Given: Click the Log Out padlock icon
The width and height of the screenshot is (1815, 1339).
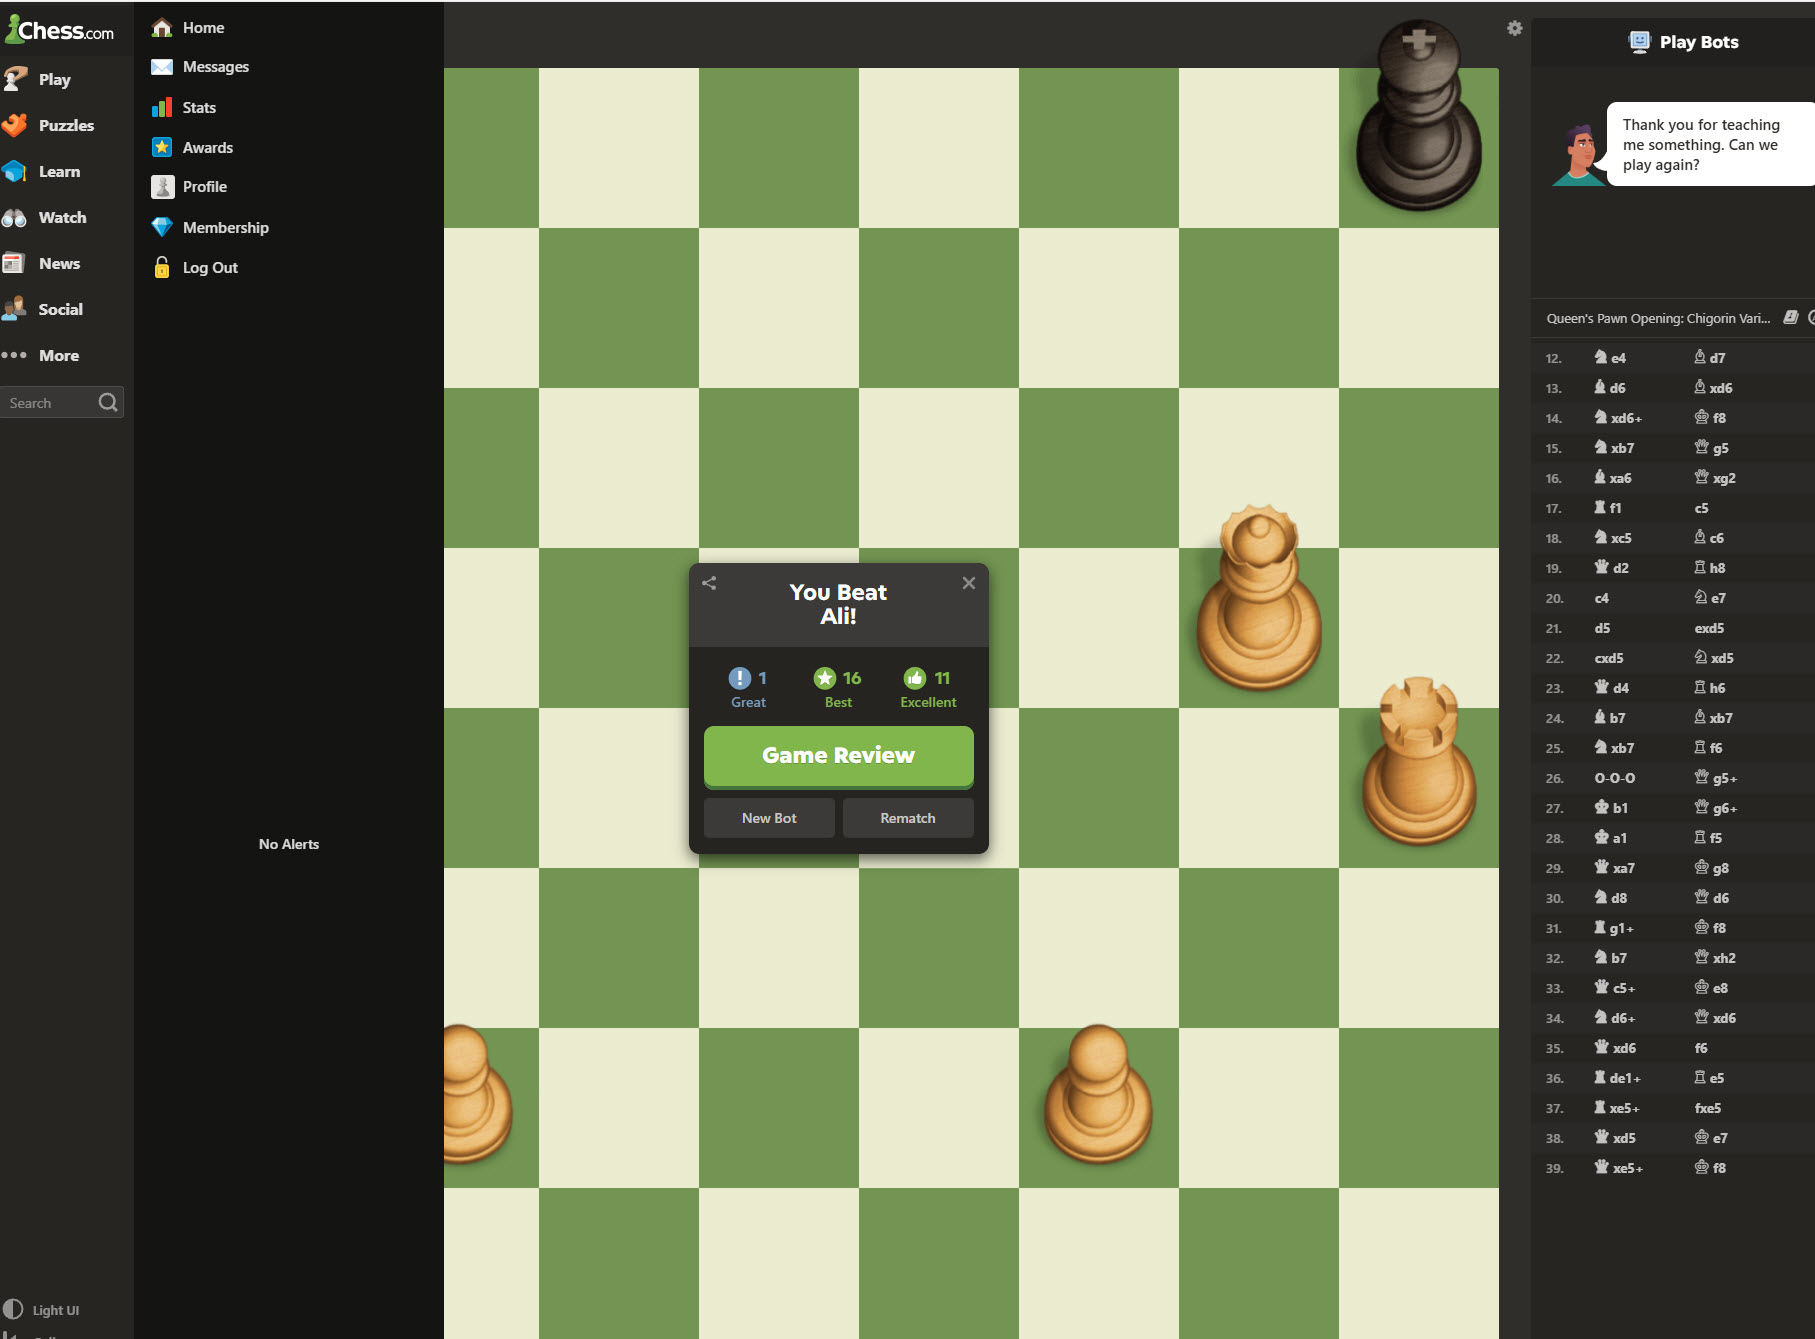Looking at the screenshot, I should tap(162, 267).
